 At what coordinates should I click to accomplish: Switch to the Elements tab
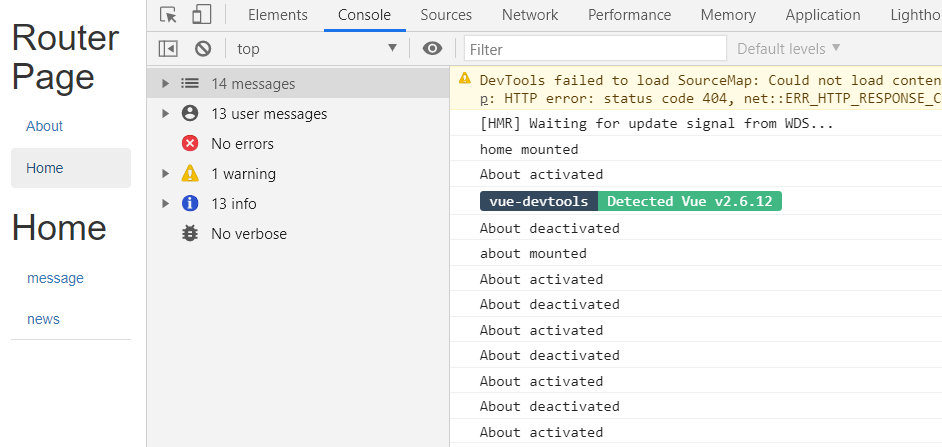point(277,15)
